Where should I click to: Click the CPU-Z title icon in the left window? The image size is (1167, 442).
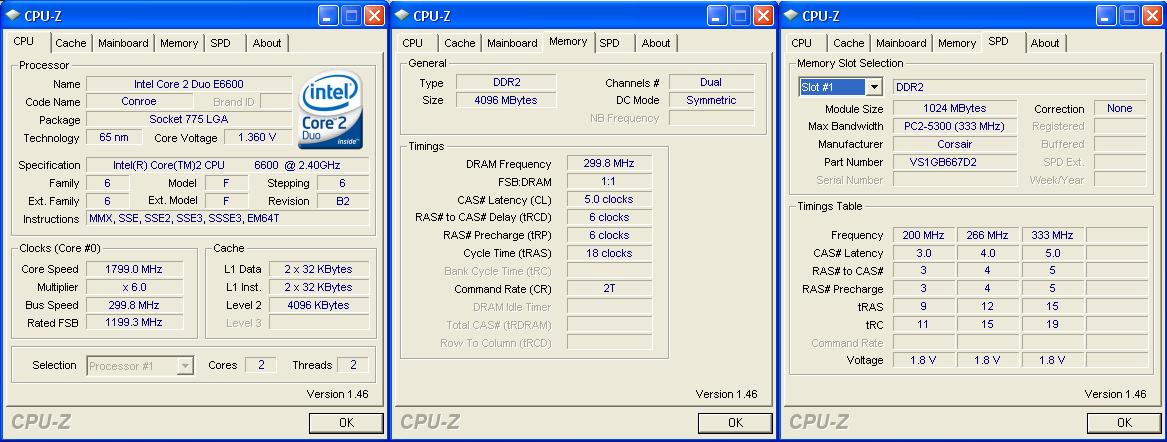point(11,15)
